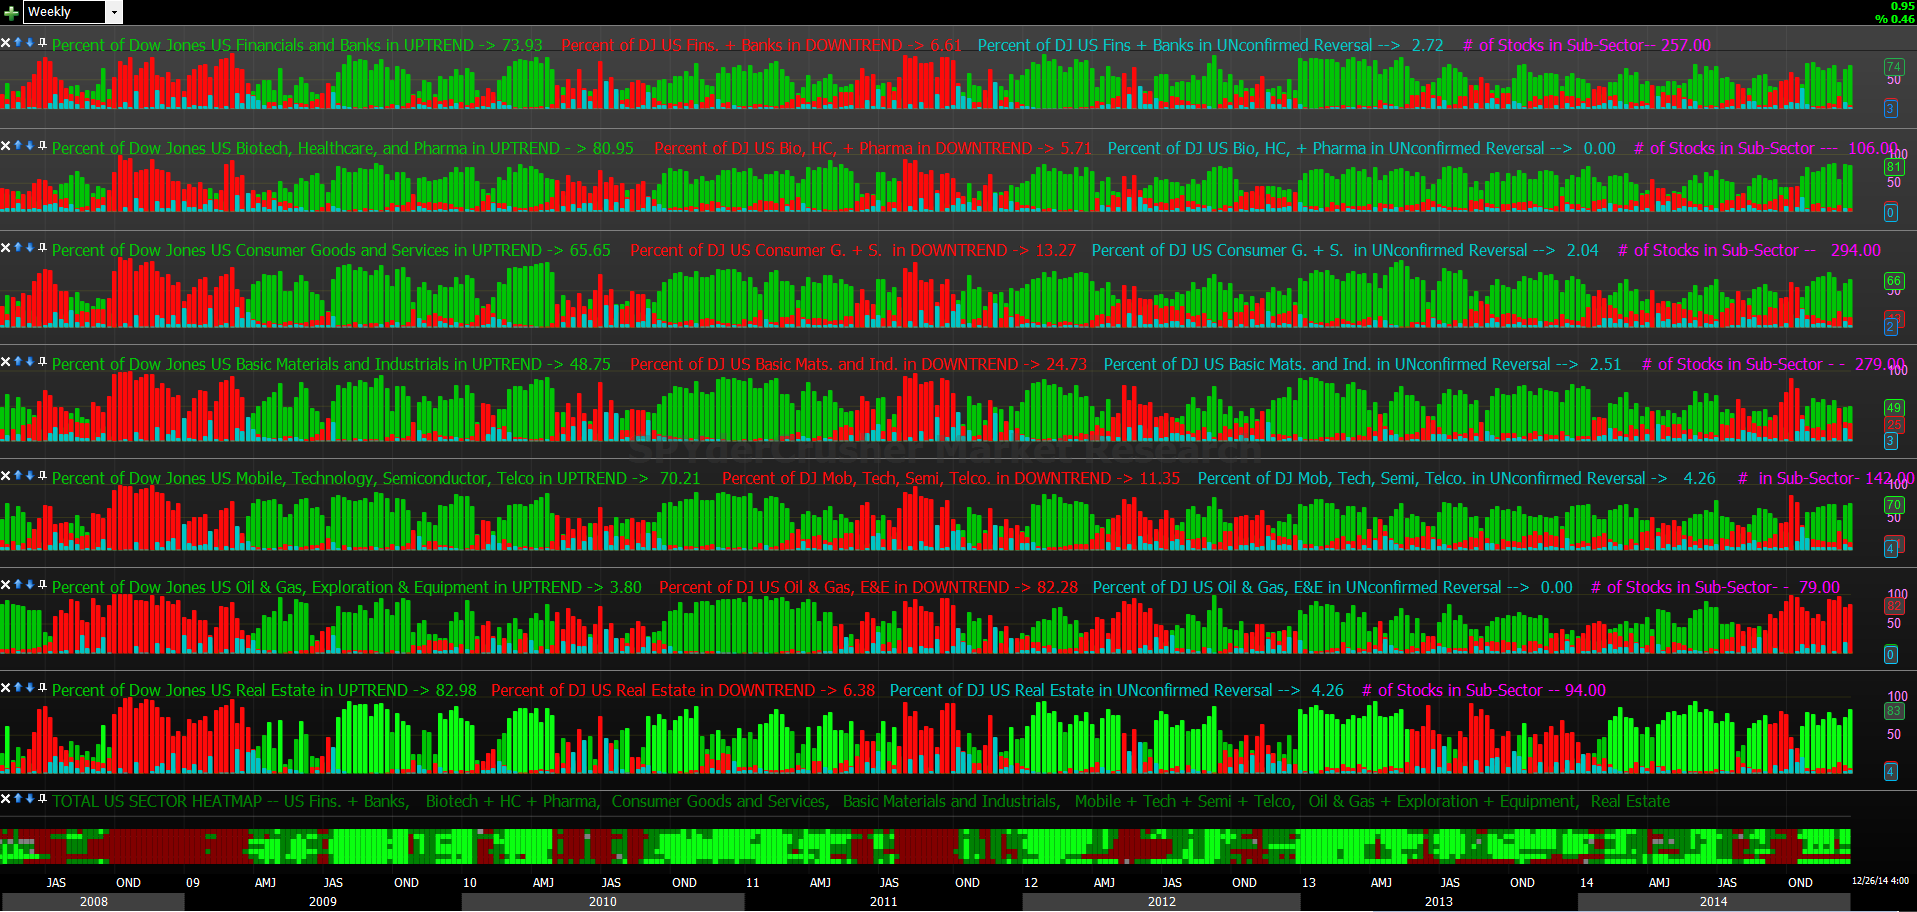Select the 2010 year on time axis
The height and width of the screenshot is (912, 1917).
click(603, 902)
